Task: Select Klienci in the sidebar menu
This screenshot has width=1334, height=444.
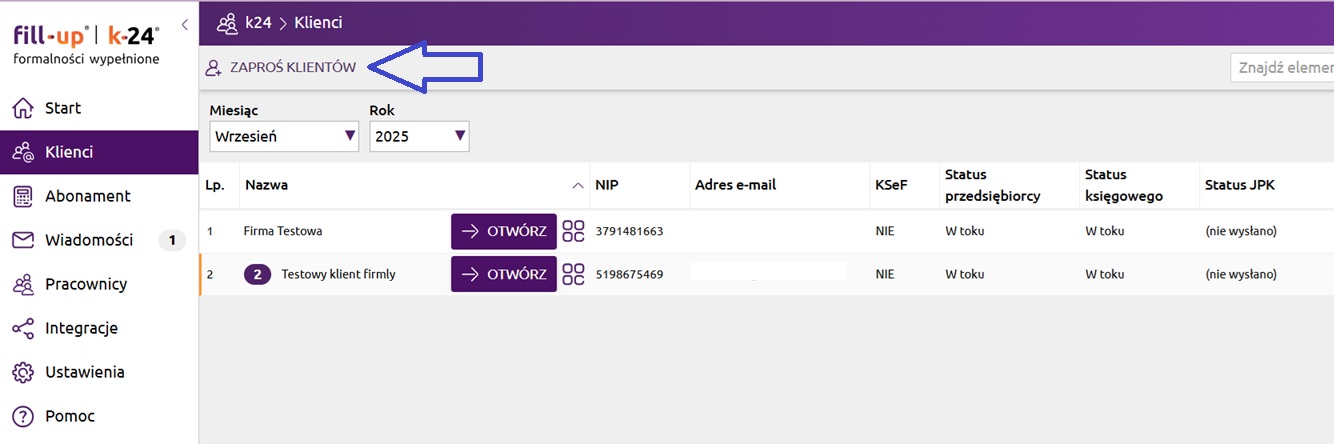Action: [69, 152]
